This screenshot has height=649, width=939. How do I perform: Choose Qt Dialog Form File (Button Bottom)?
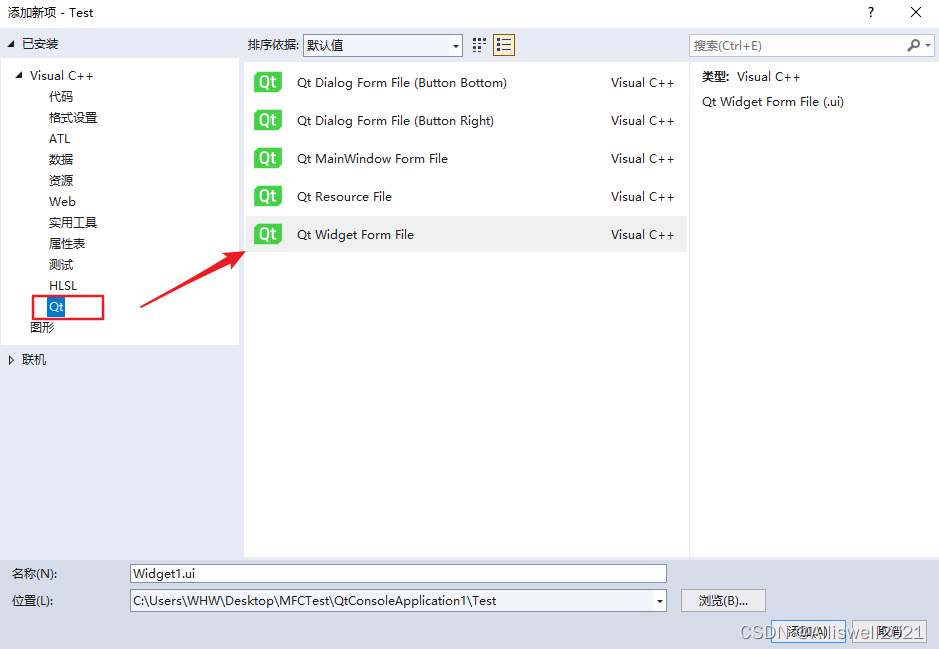(x=466, y=83)
